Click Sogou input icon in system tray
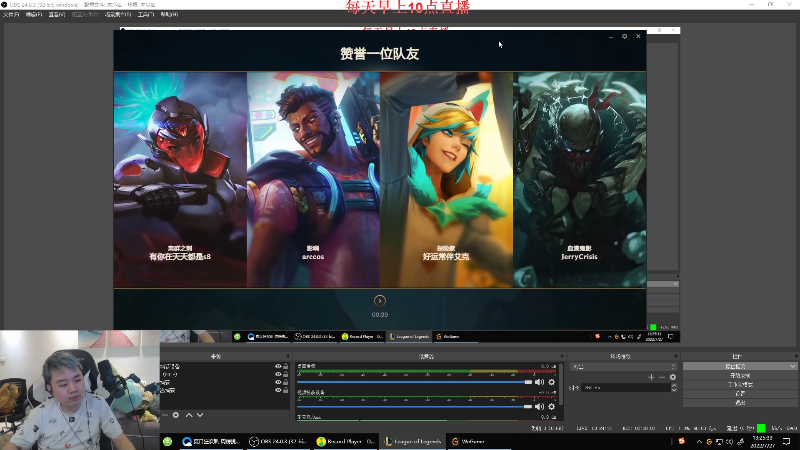 click(681, 441)
